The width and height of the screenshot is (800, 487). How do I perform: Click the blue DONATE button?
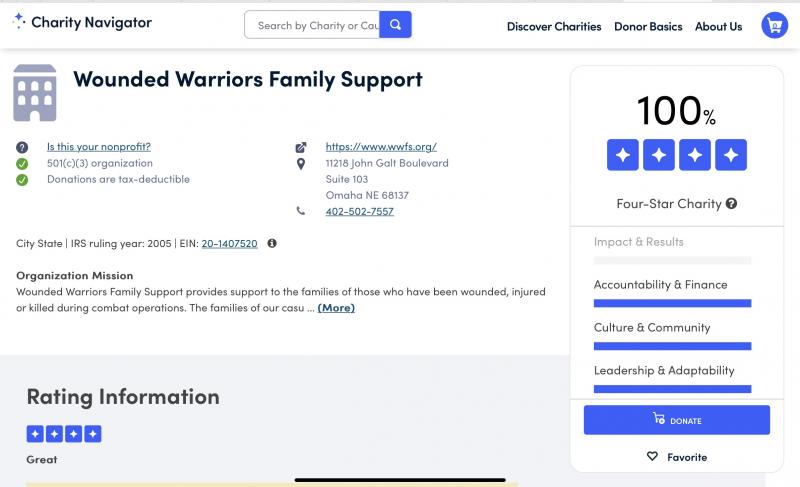(x=677, y=420)
